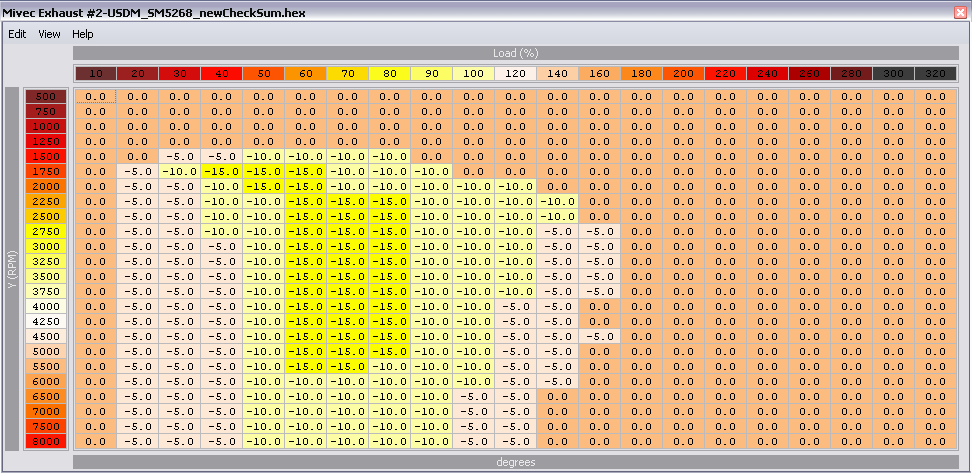Click the cell at 3000 RPM, load 70

click(348, 246)
